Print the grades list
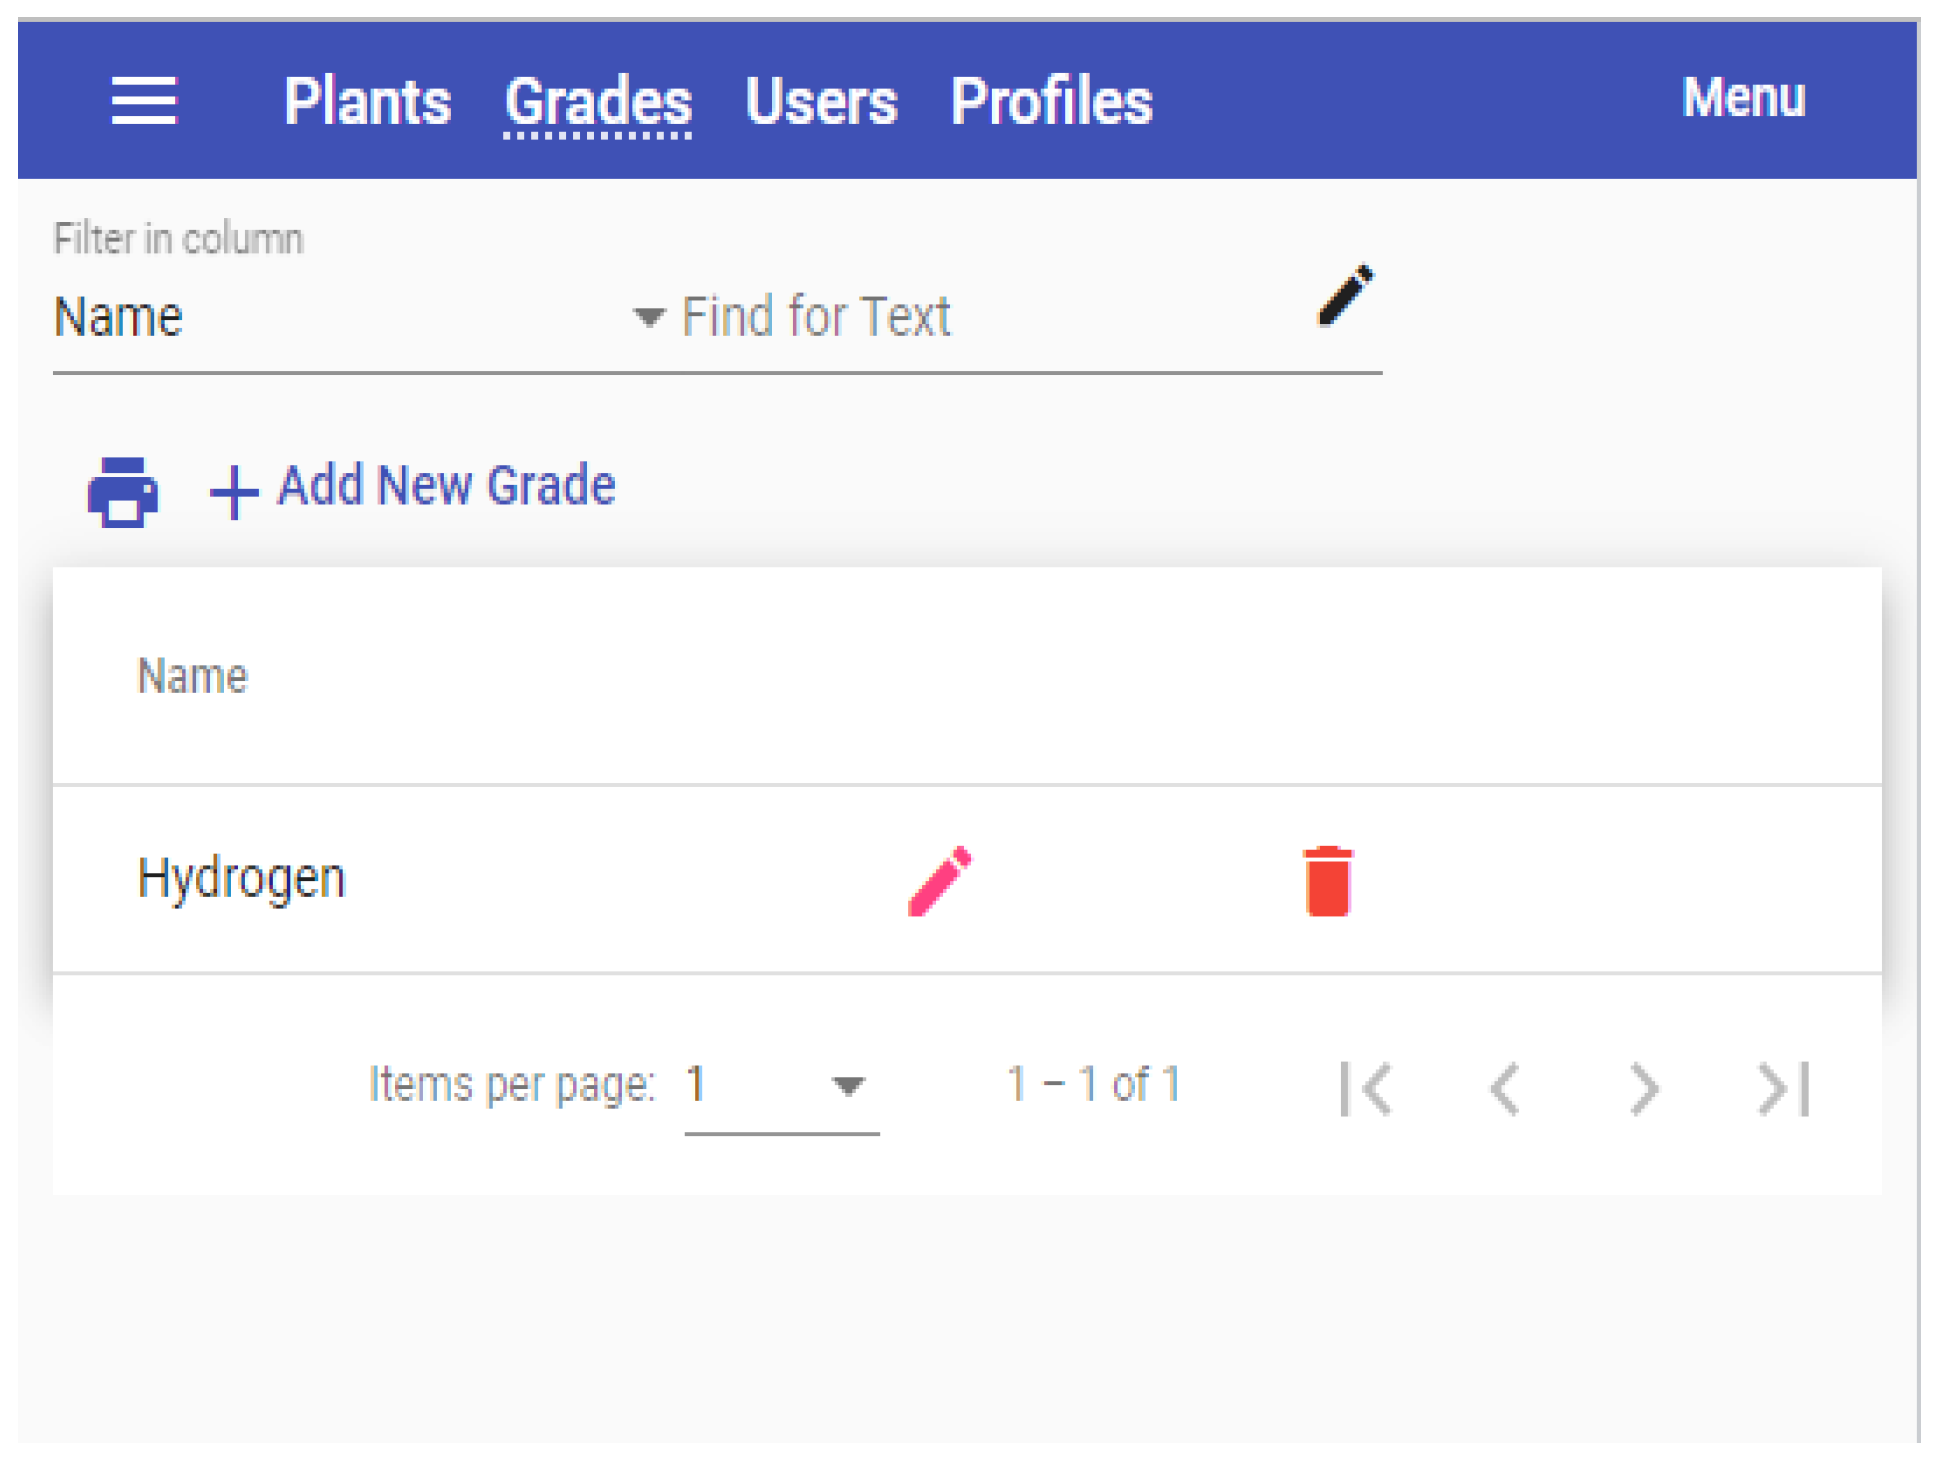The image size is (1943, 1468). [x=123, y=491]
